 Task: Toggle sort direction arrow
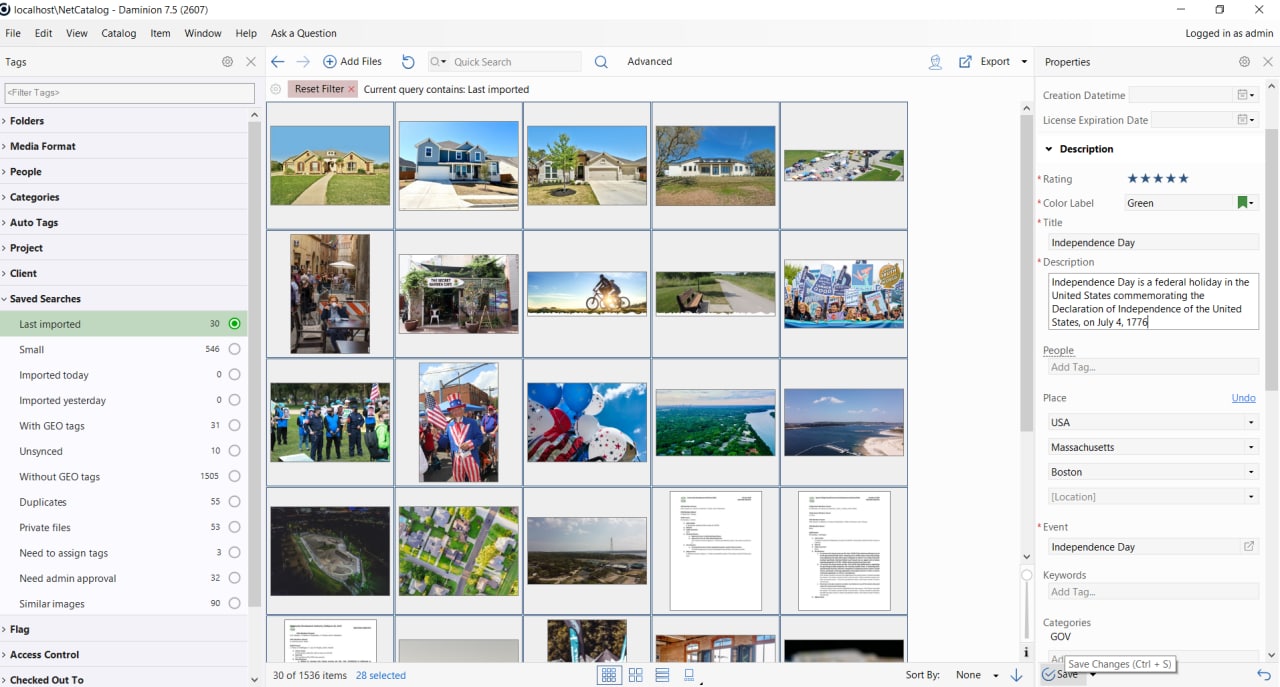point(1016,676)
